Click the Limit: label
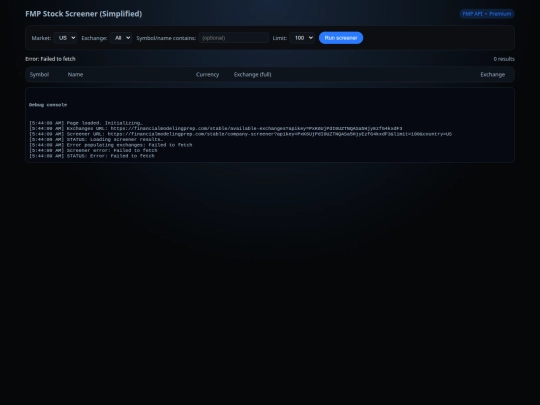The width and height of the screenshot is (540, 405). pyautogui.click(x=280, y=38)
